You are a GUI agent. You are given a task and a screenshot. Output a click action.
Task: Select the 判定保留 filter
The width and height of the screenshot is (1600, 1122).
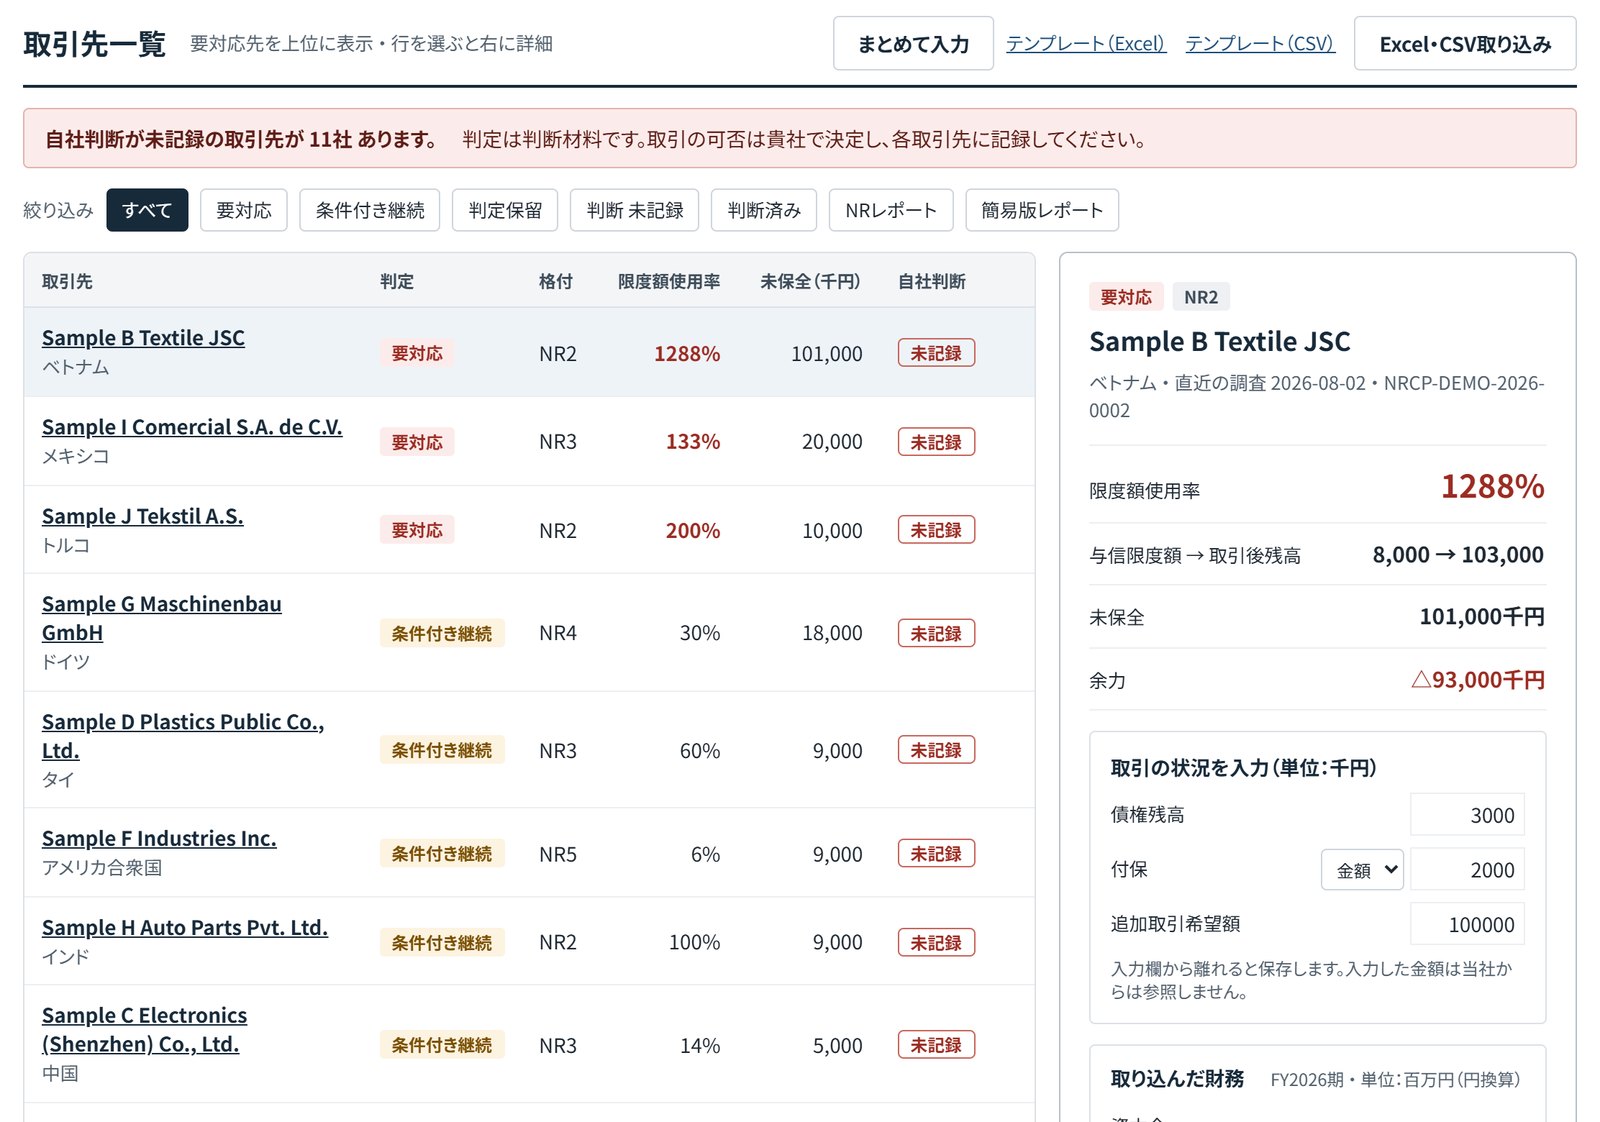505,210
